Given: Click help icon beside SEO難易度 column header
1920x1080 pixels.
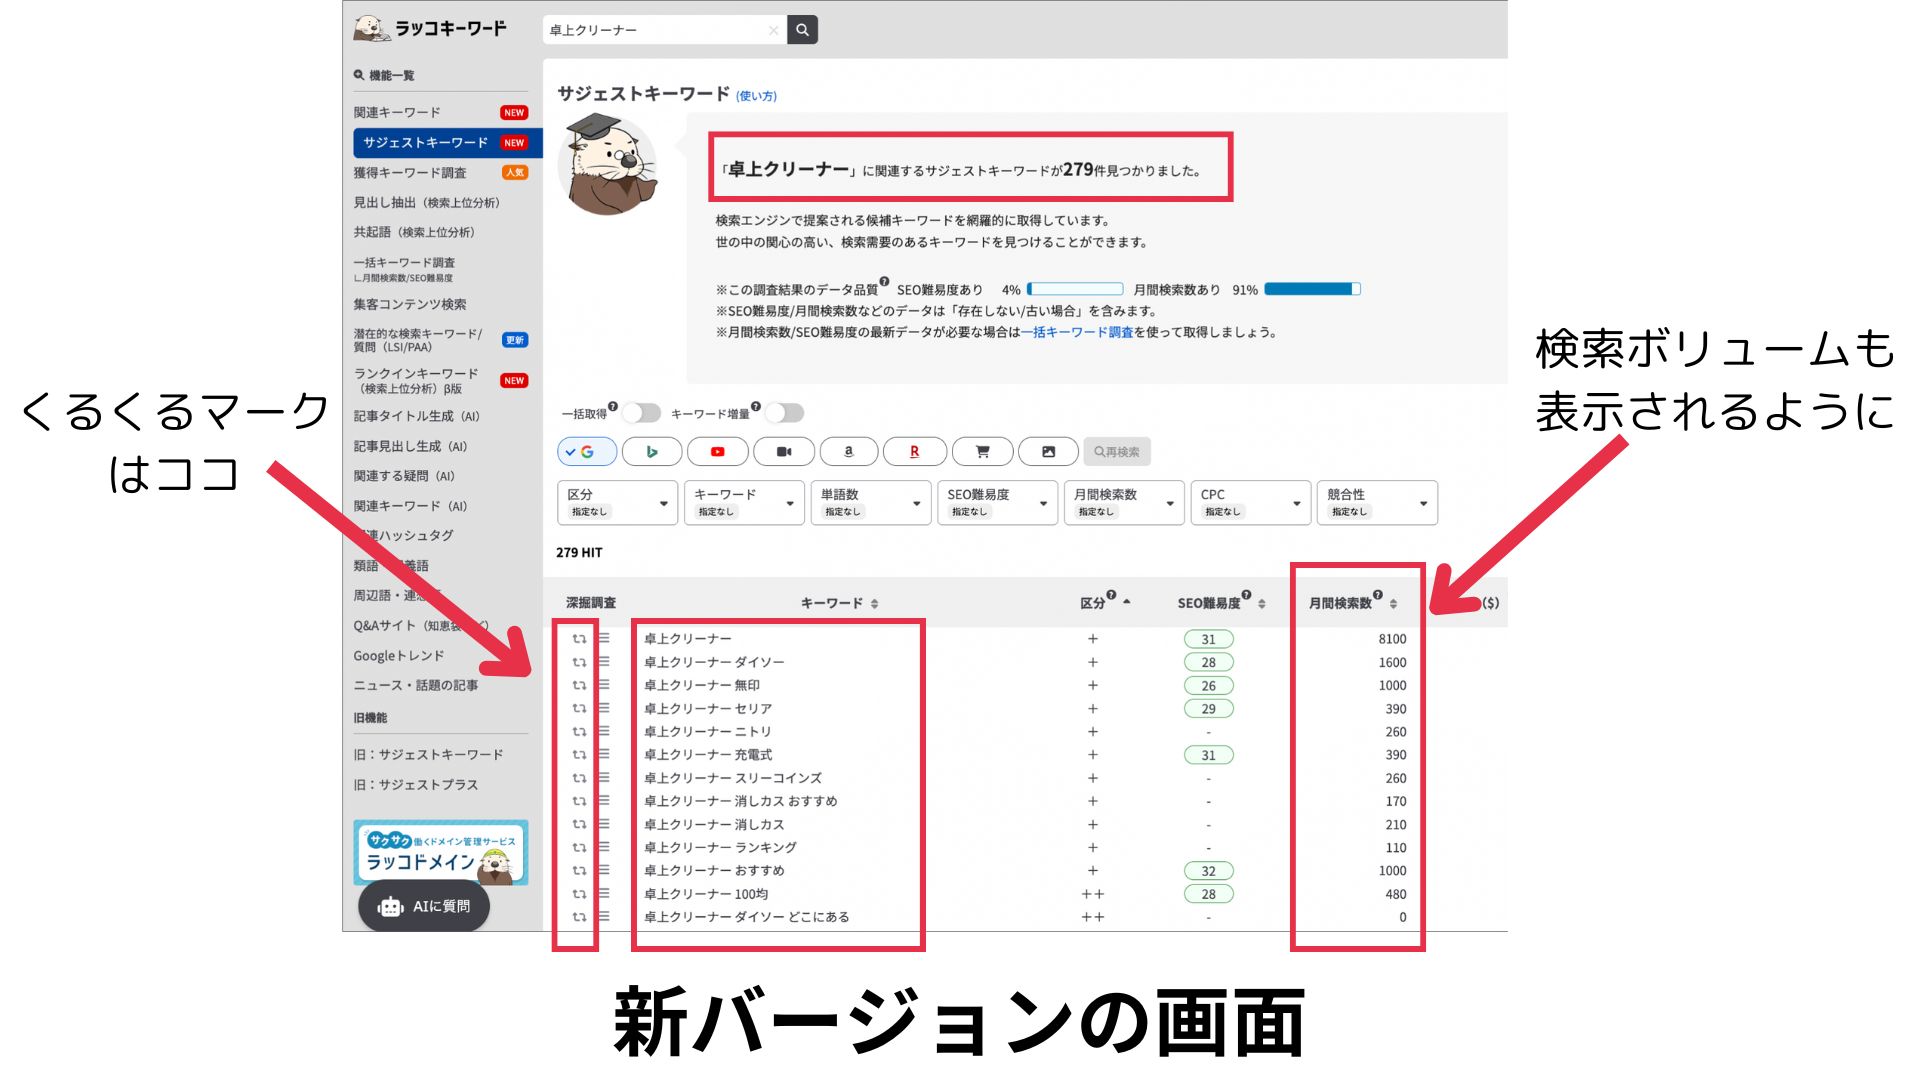Looking at the screenshot, I should (1246, 595).
